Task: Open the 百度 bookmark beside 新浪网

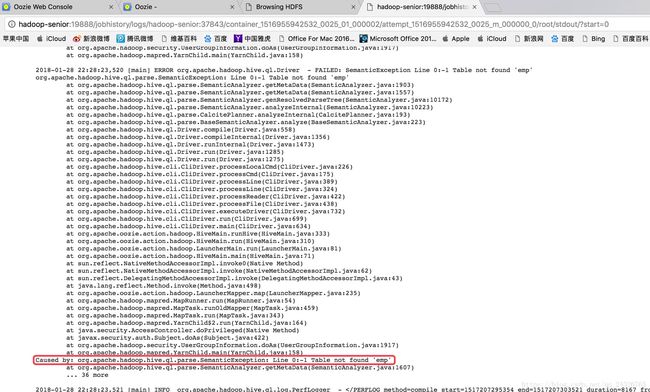Action: click(x=563, y=39)
